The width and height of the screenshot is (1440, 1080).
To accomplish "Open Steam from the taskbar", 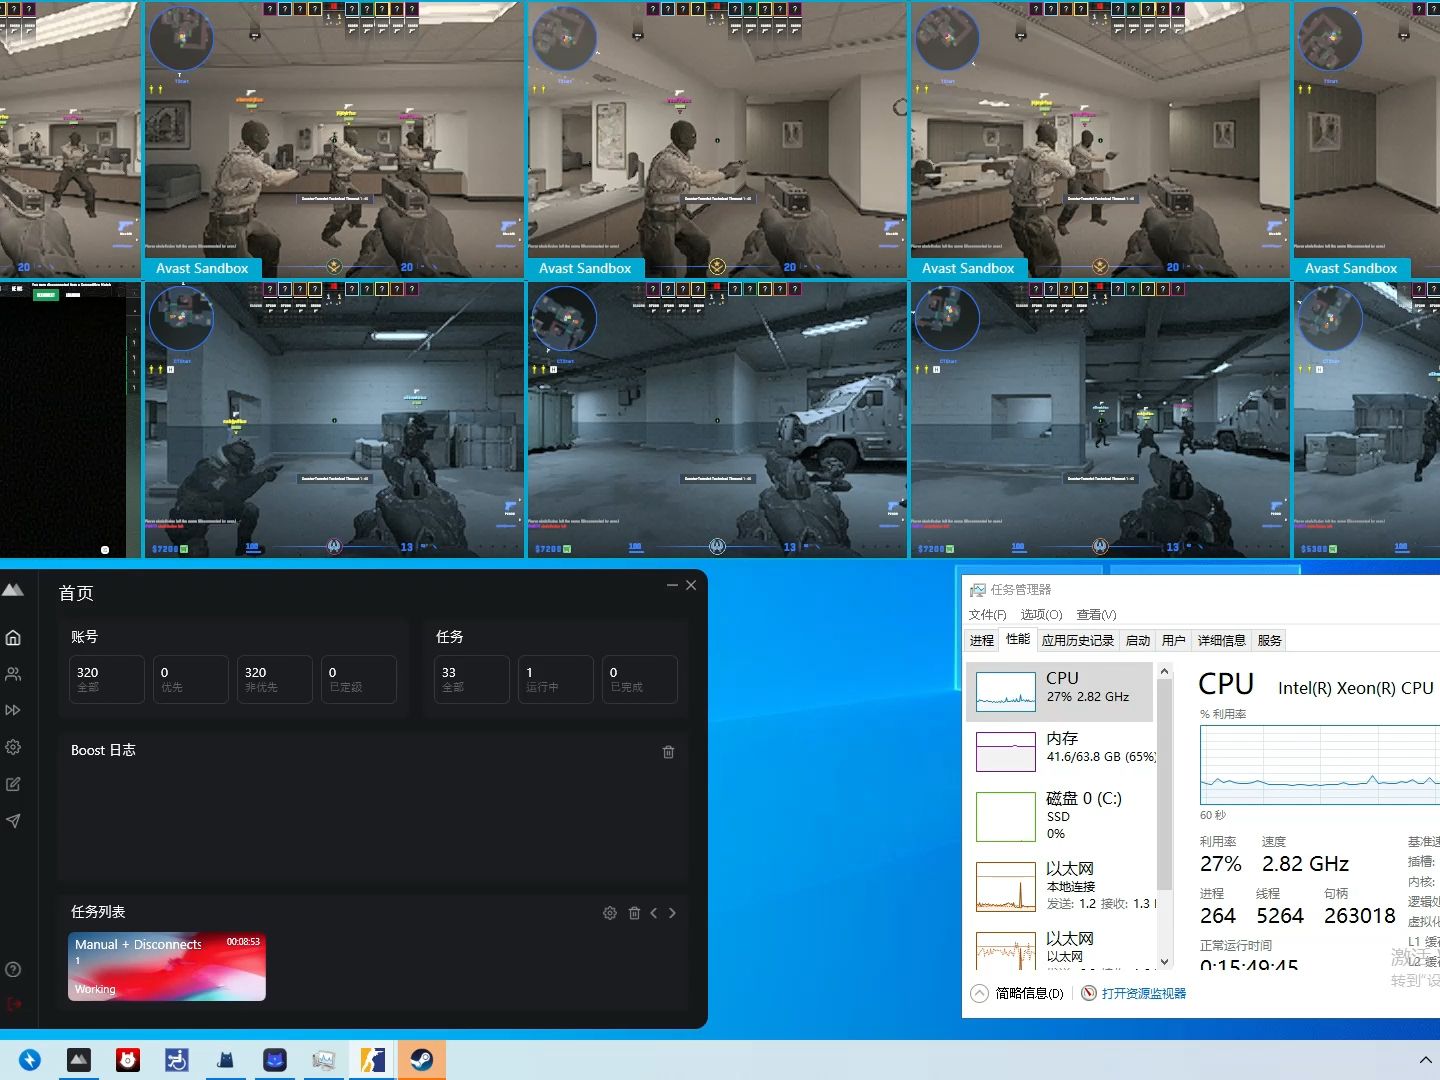I will tap(422, 1060).
